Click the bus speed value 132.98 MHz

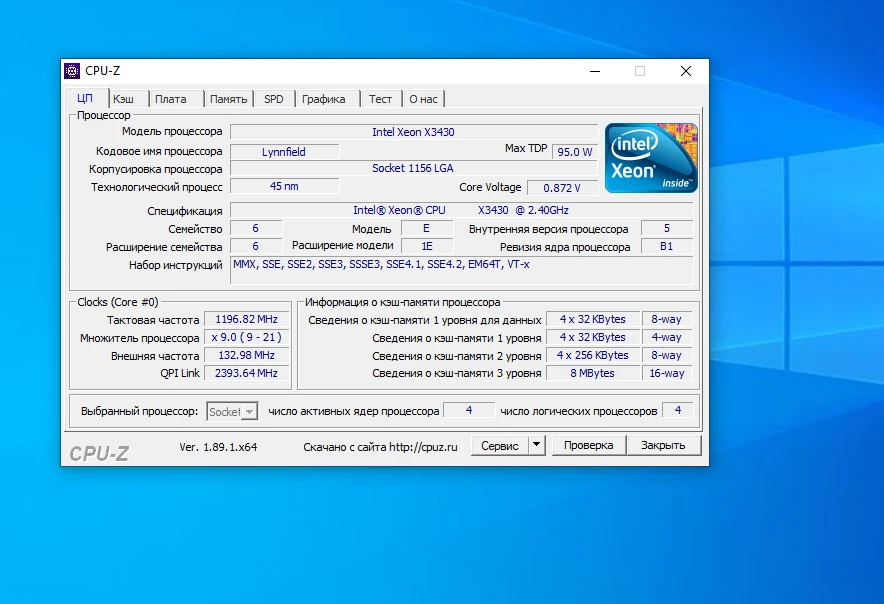click(x=246, y=355)
